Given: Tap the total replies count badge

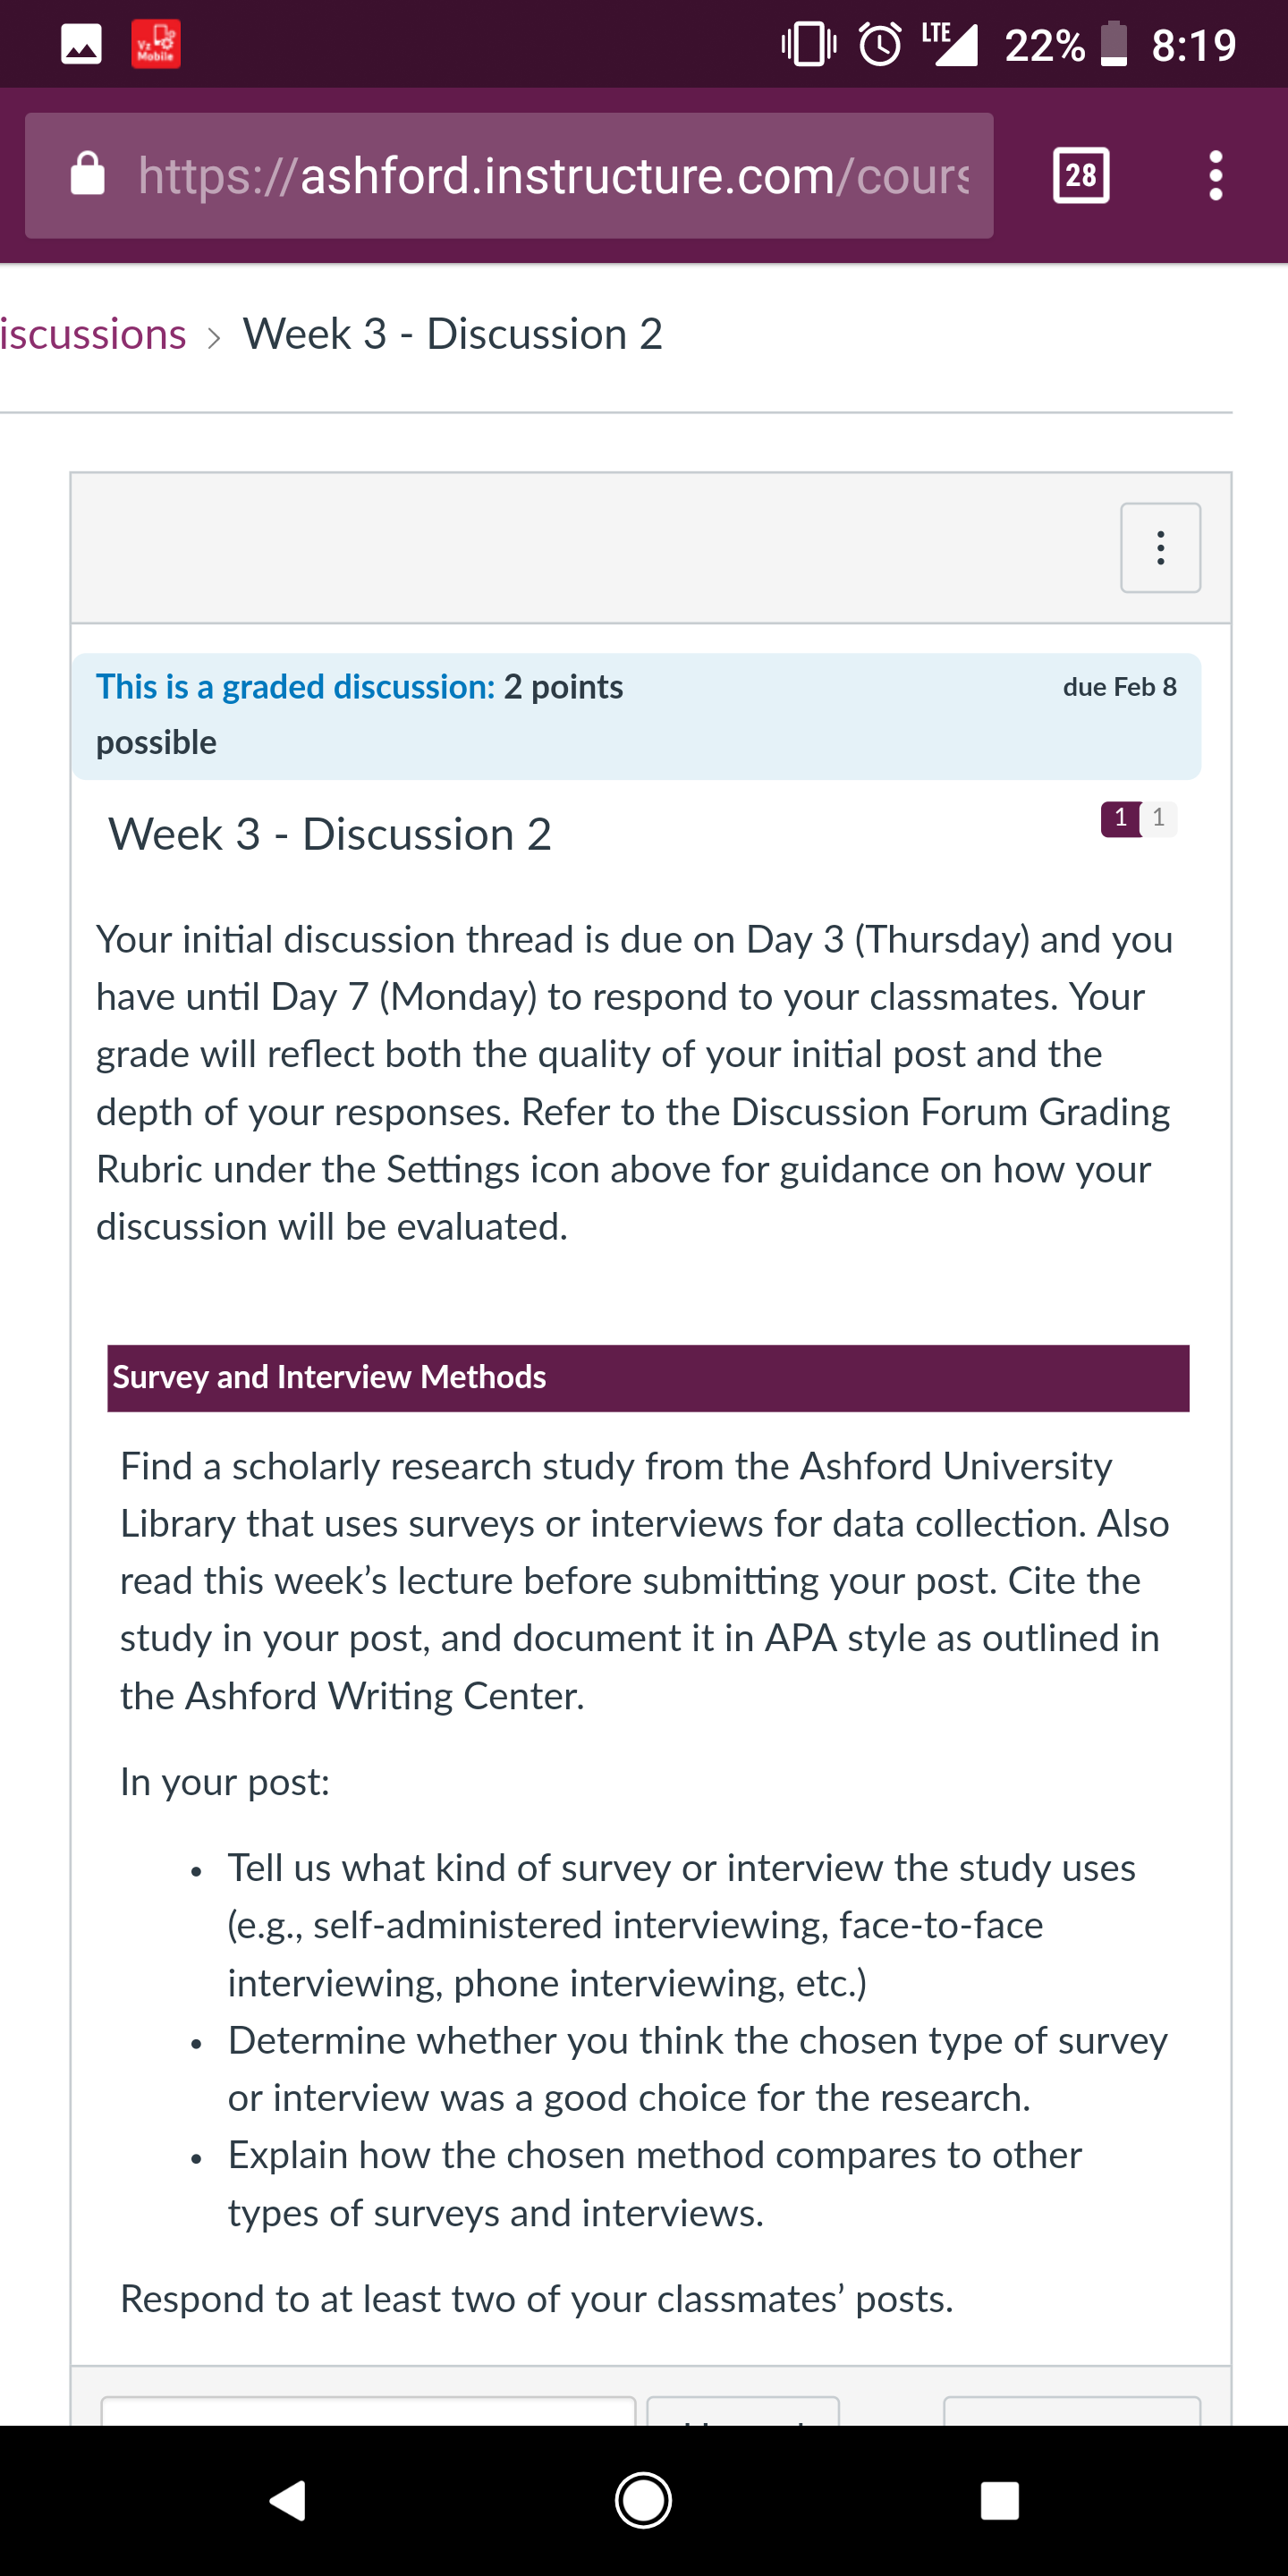Looking at the screenshot, I should coord(1159,818).
